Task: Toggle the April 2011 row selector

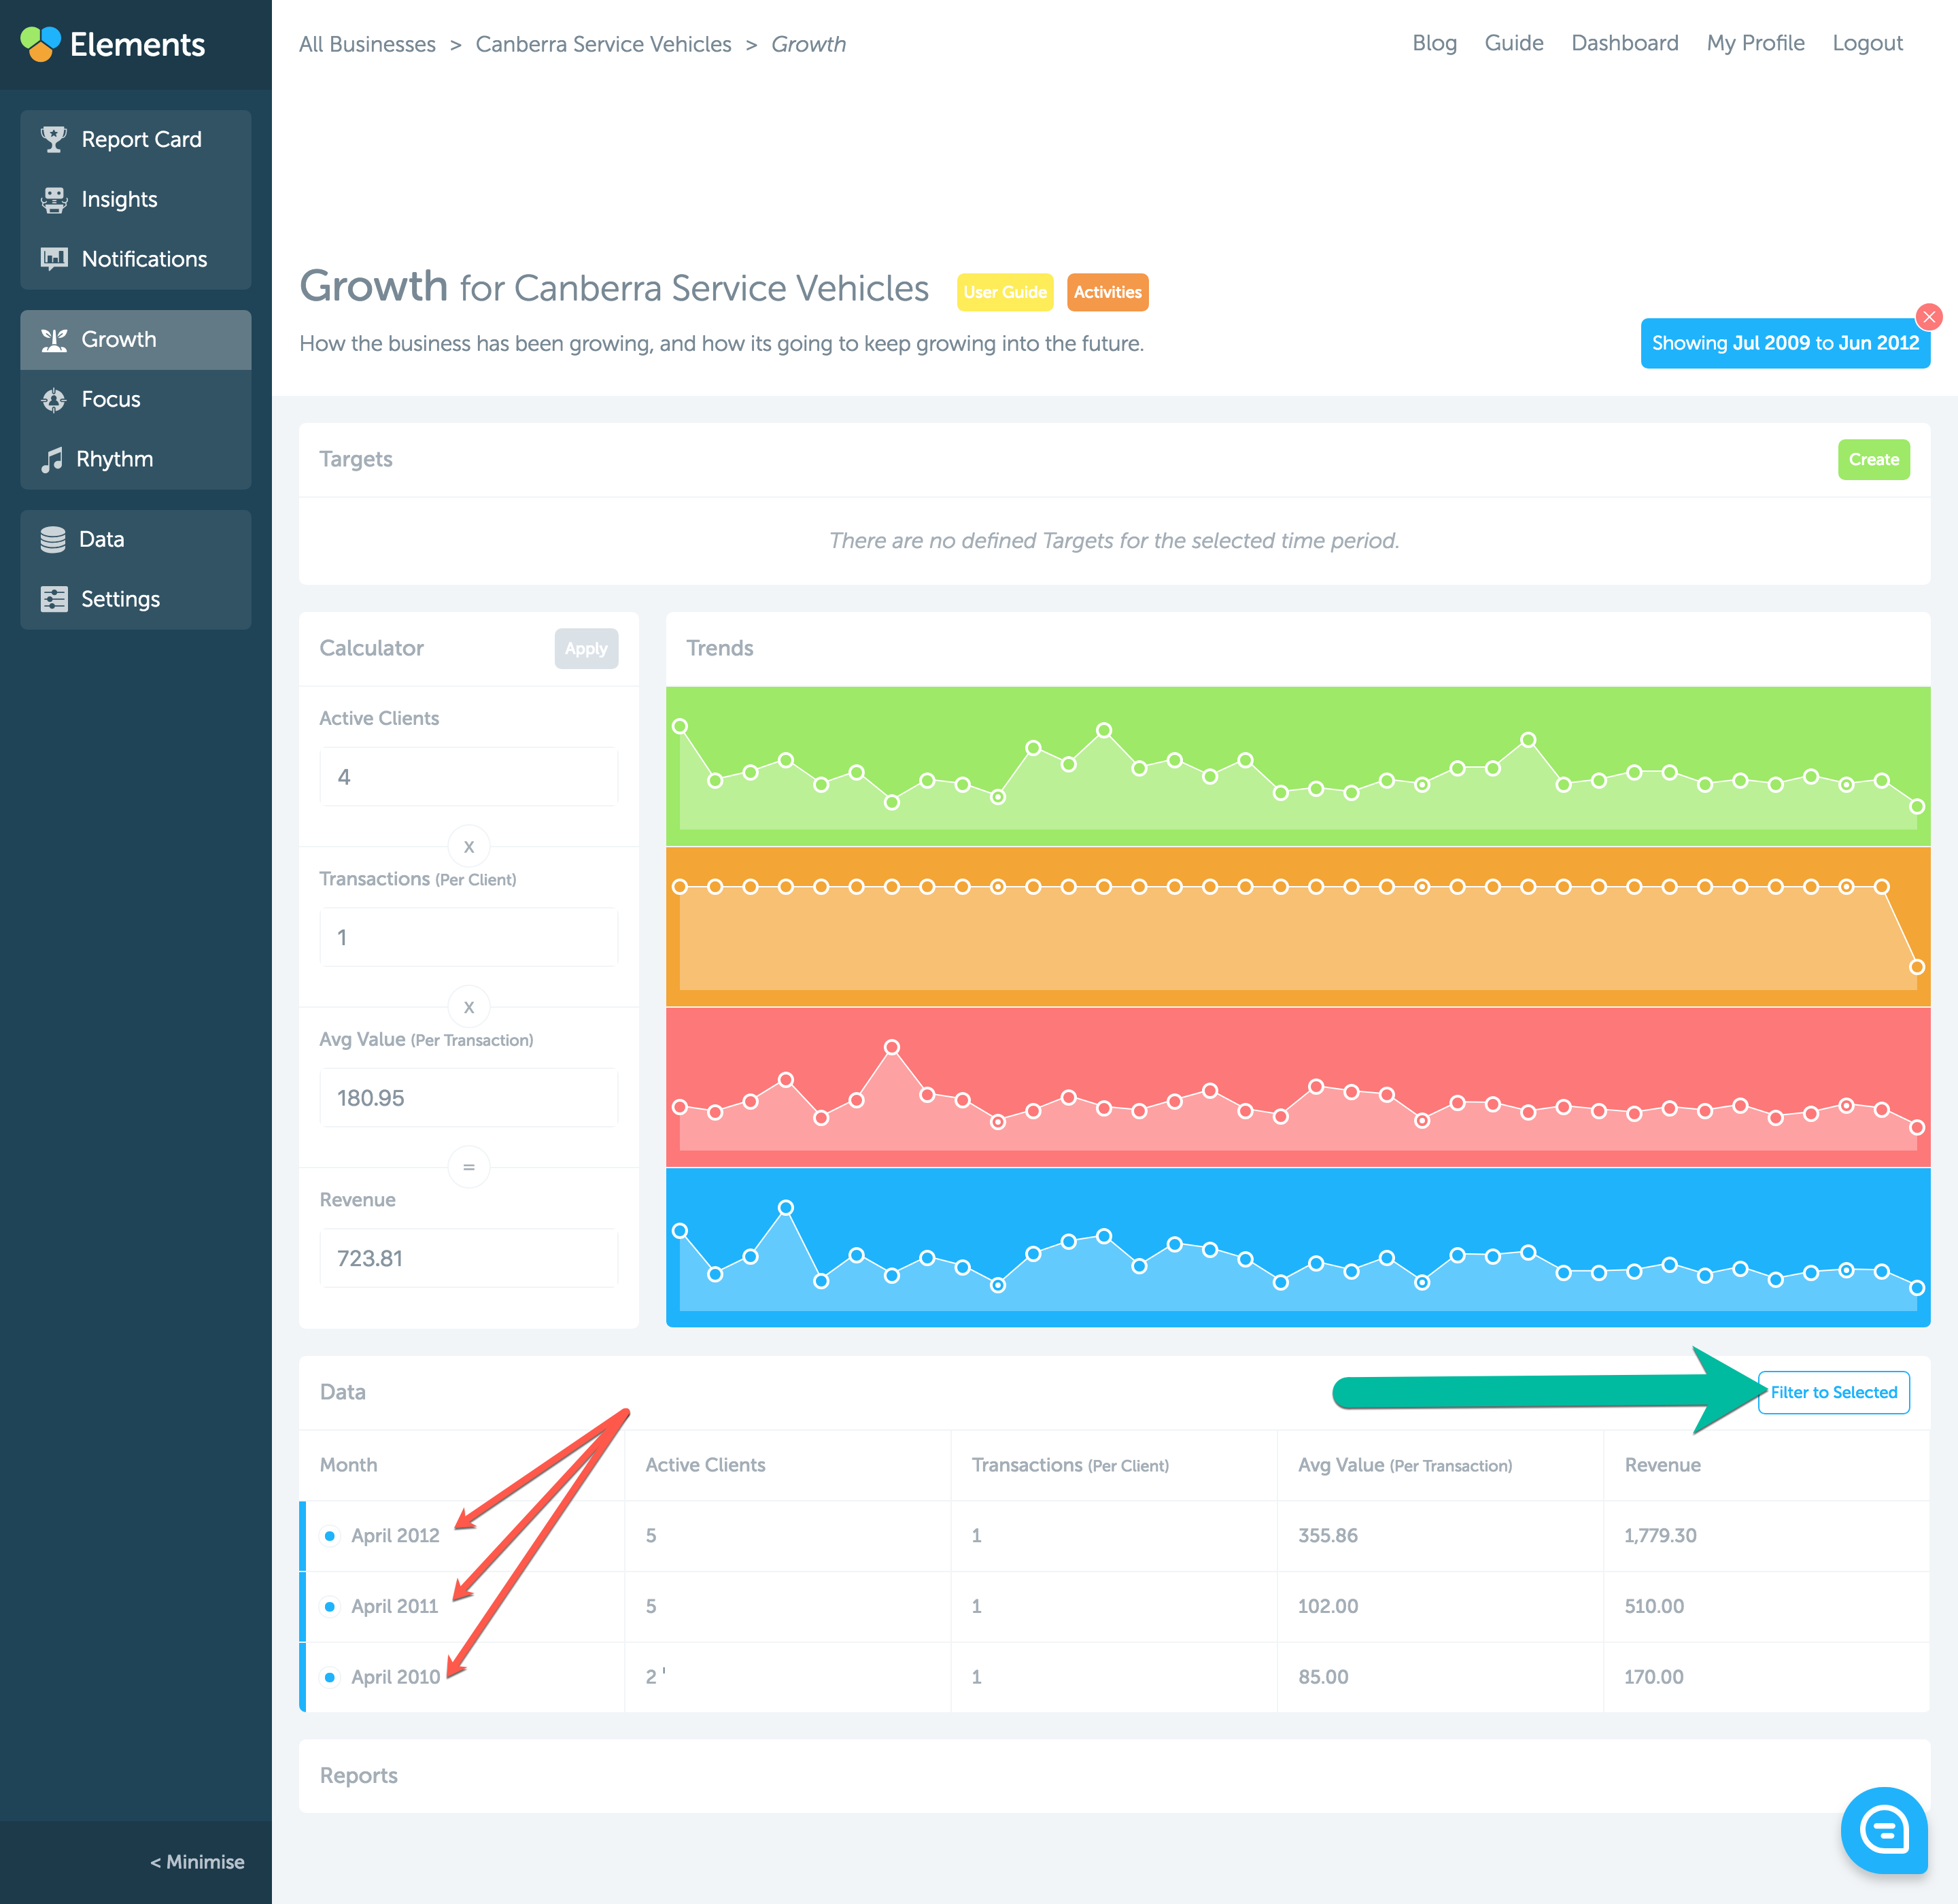Action: click(x=330, y=1606)
